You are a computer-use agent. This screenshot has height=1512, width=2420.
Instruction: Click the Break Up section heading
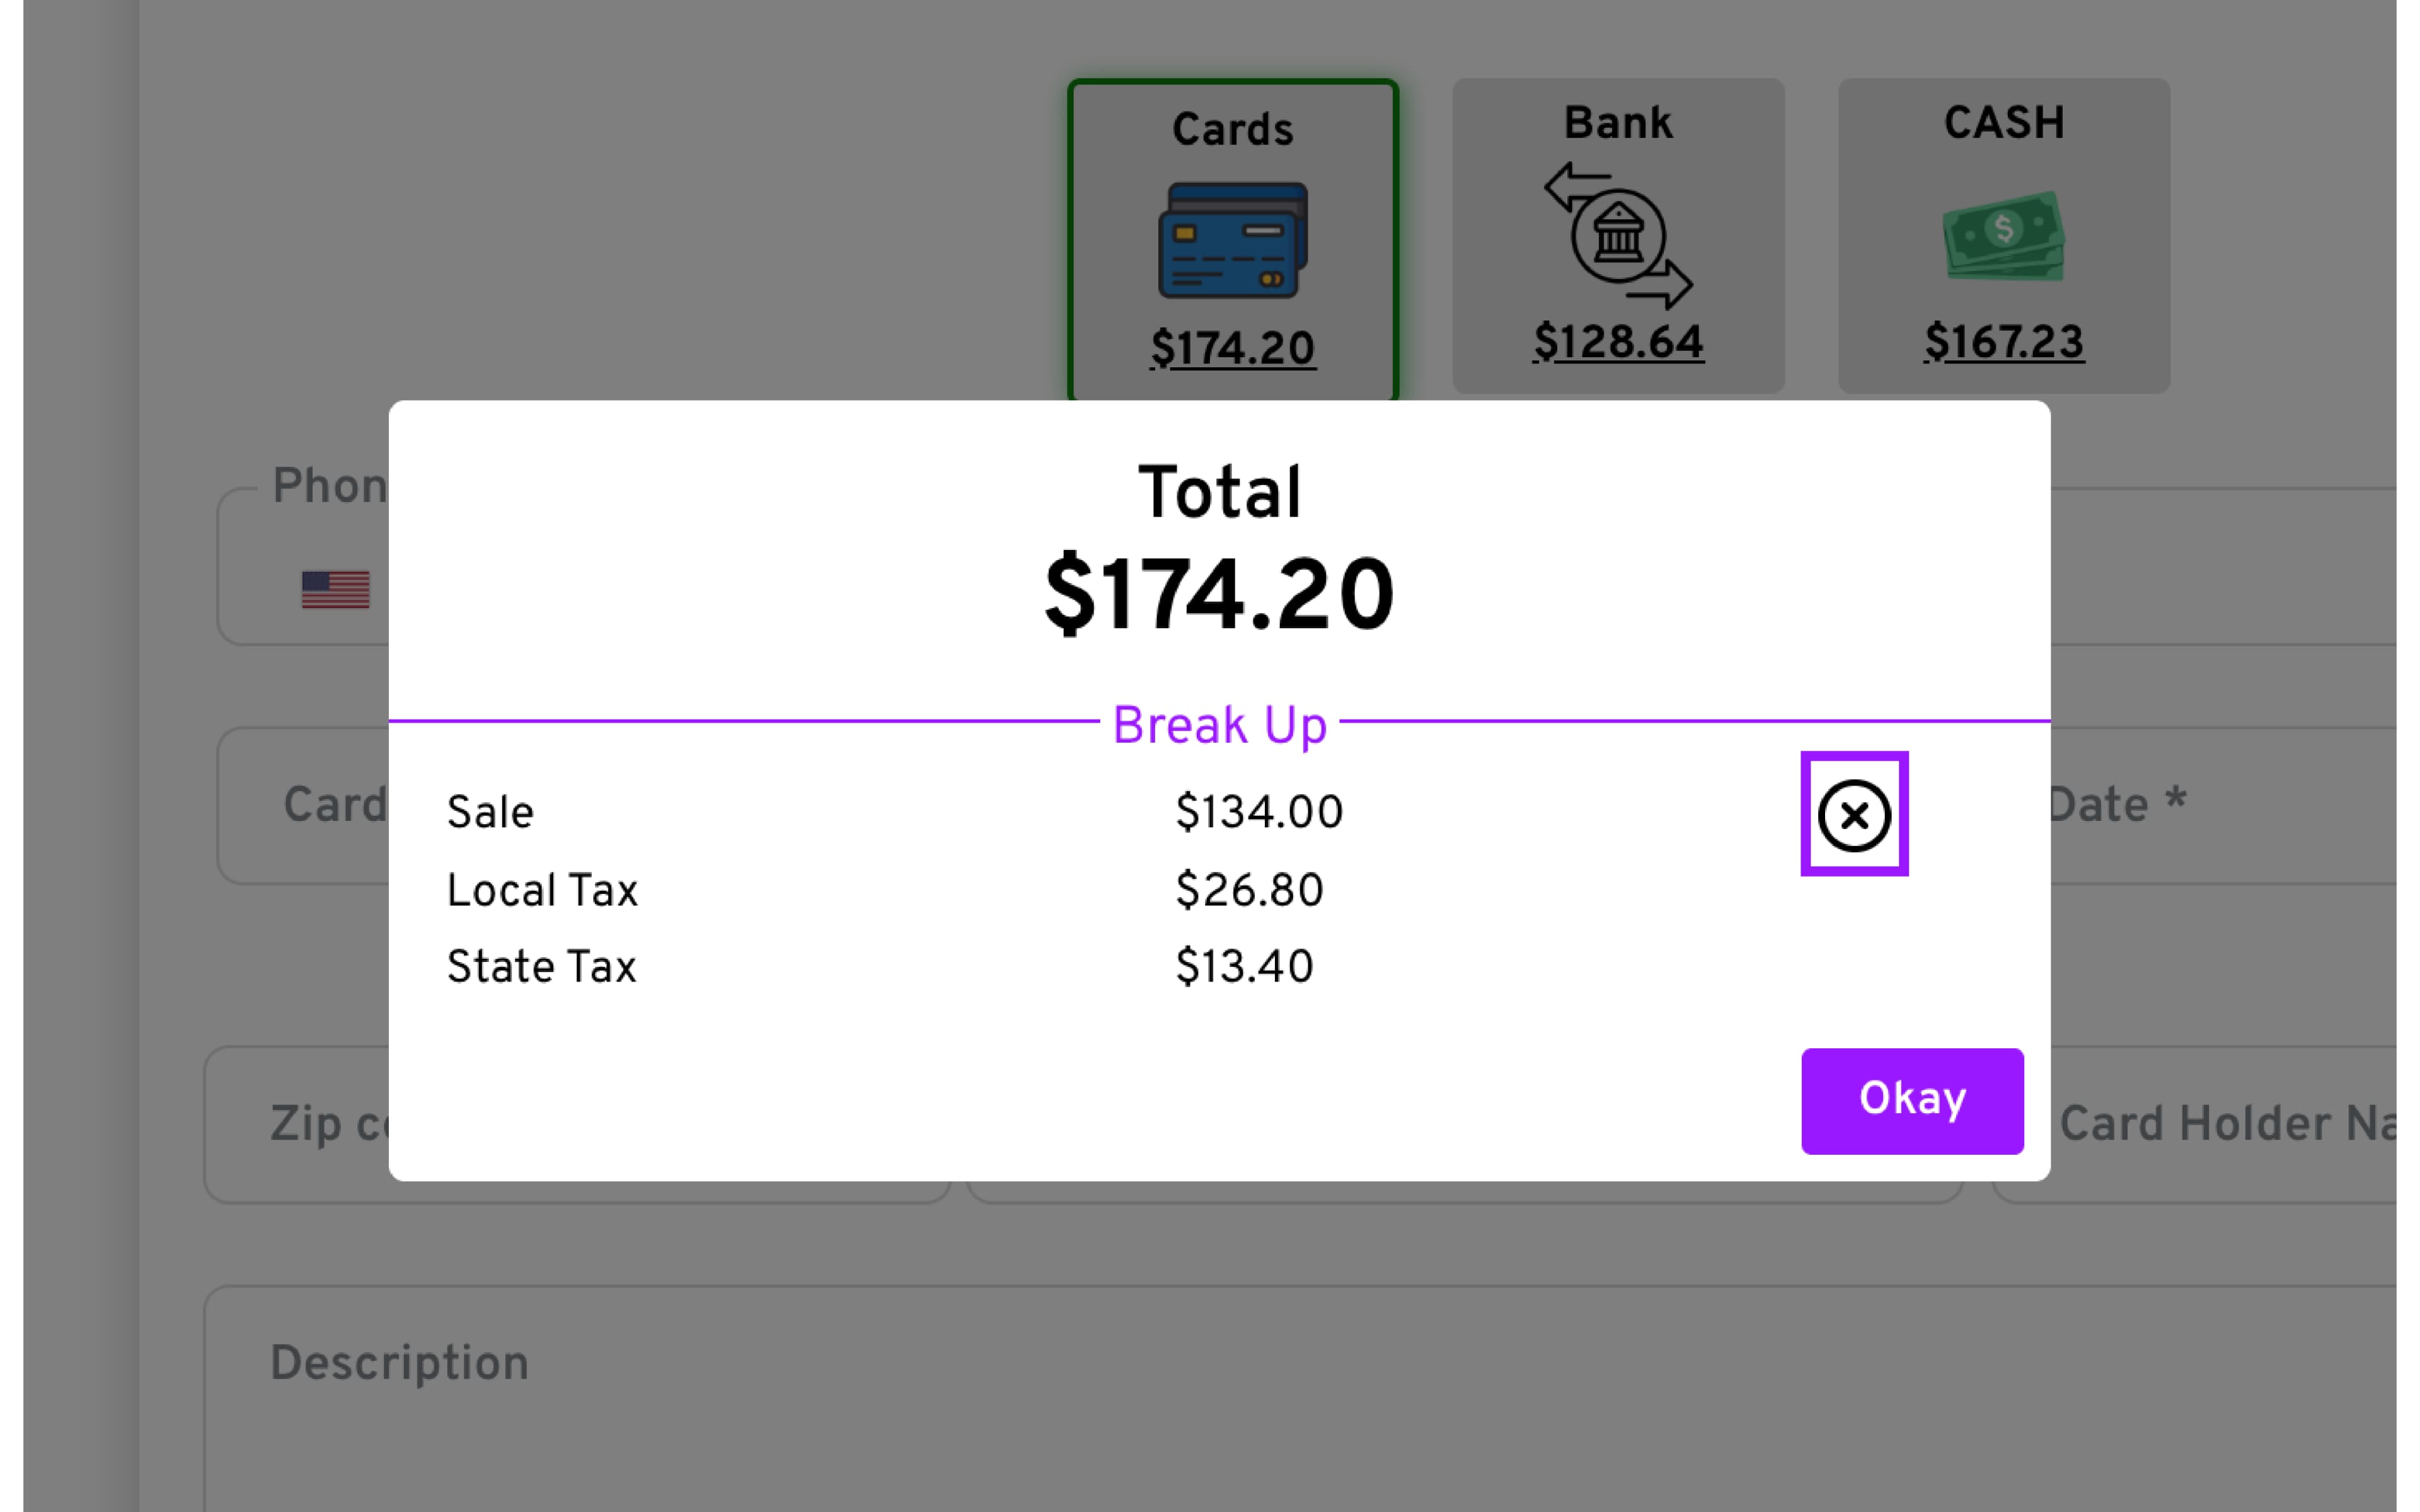click(x=1219, y=725)
